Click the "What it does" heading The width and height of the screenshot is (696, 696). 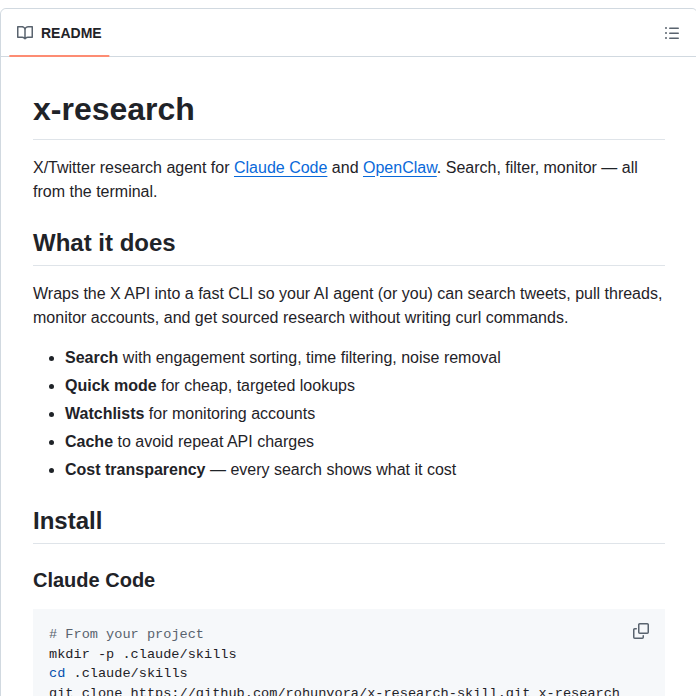(x=104, y=243)
